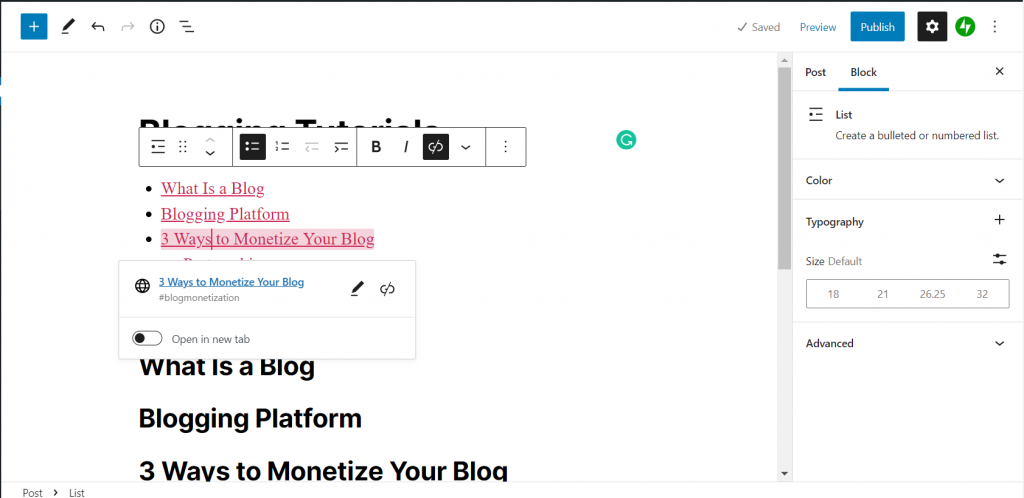Edit the link with pencil icon
Image resolution: width=1024 pixels, height=498 pixels.
pos(357,288)
